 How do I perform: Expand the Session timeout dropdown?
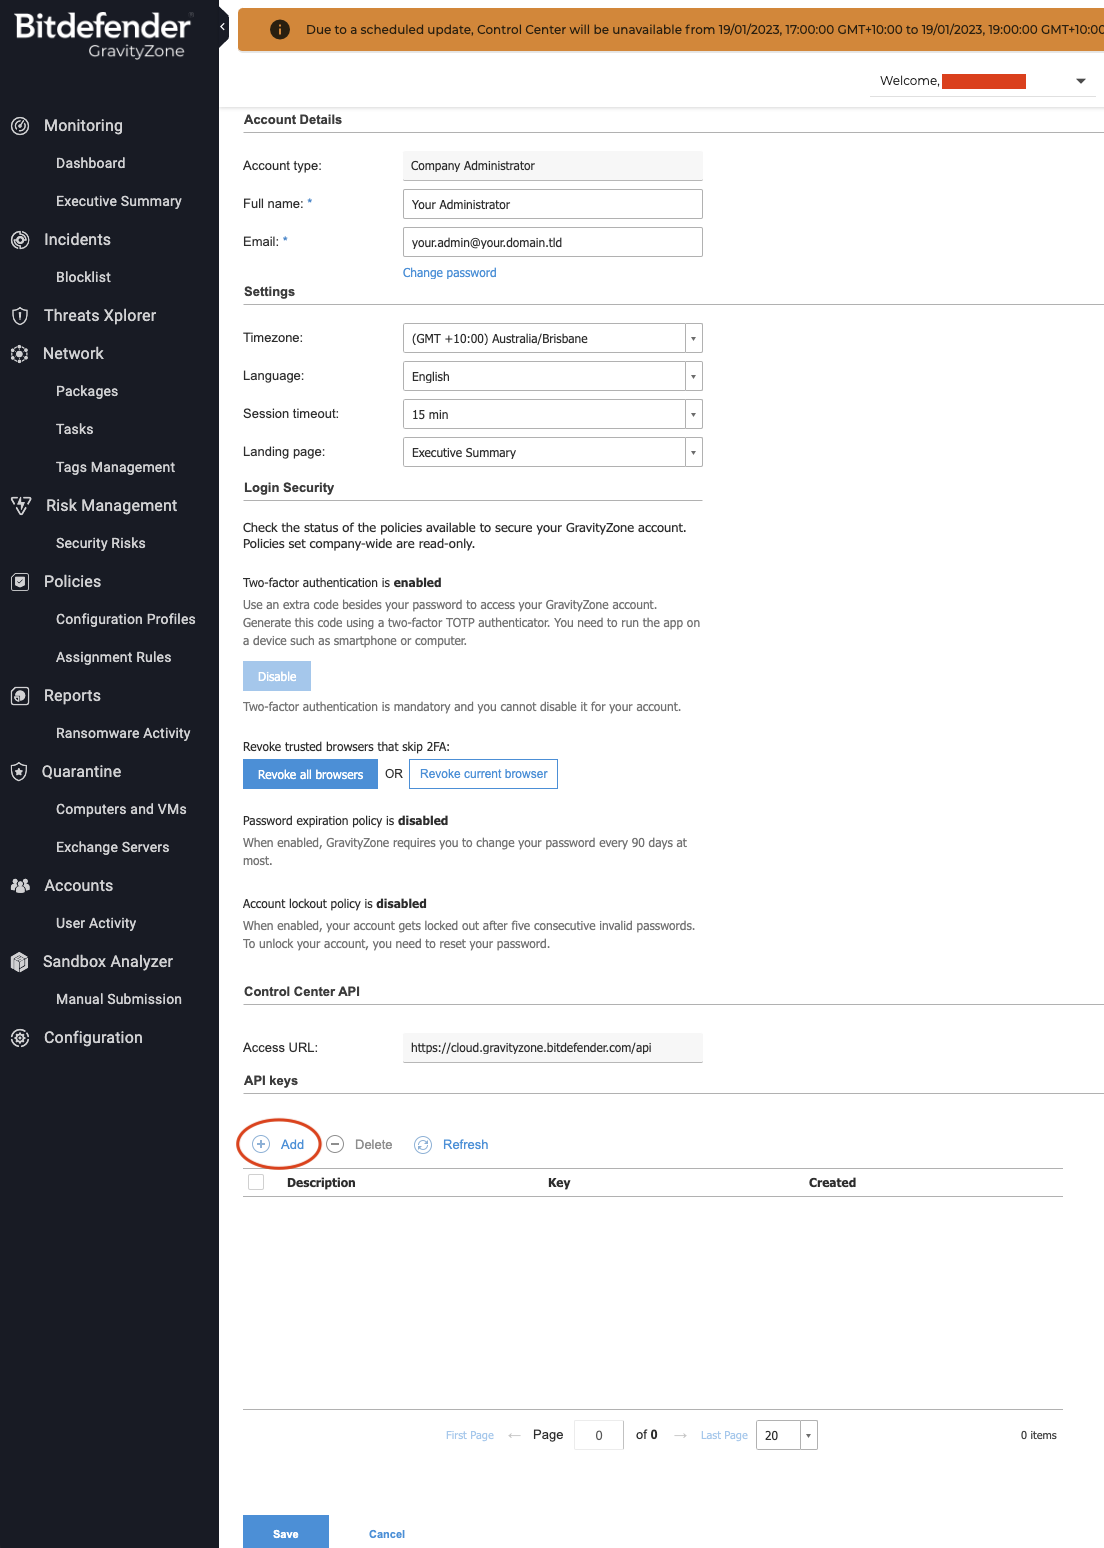pyautogui.click(x=692, y=413)
